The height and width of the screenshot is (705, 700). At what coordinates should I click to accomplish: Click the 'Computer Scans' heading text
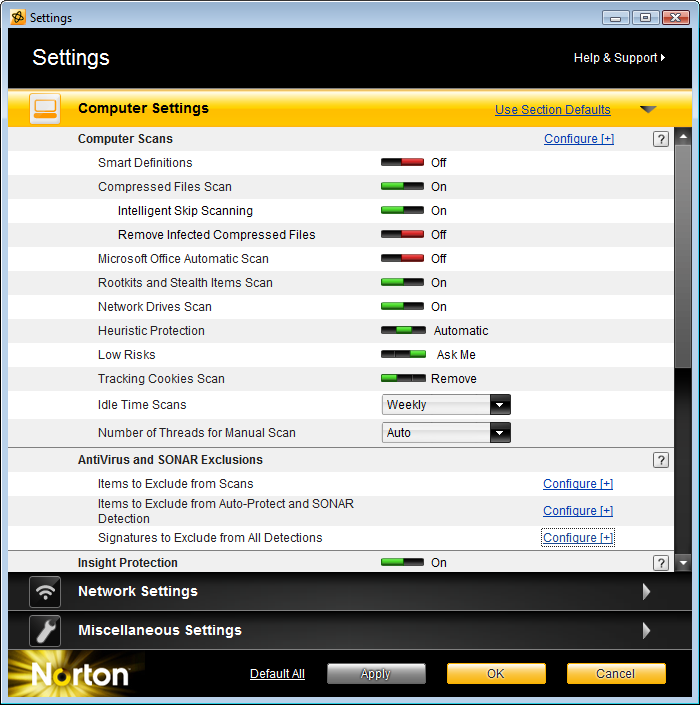(125, 139)
